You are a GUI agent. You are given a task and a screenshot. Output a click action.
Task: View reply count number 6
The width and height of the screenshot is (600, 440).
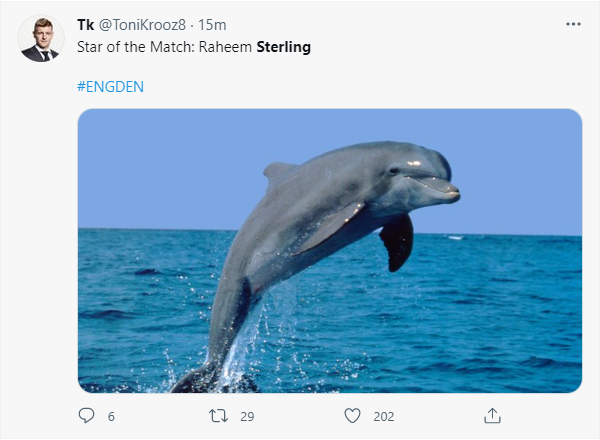click(111, 416)
